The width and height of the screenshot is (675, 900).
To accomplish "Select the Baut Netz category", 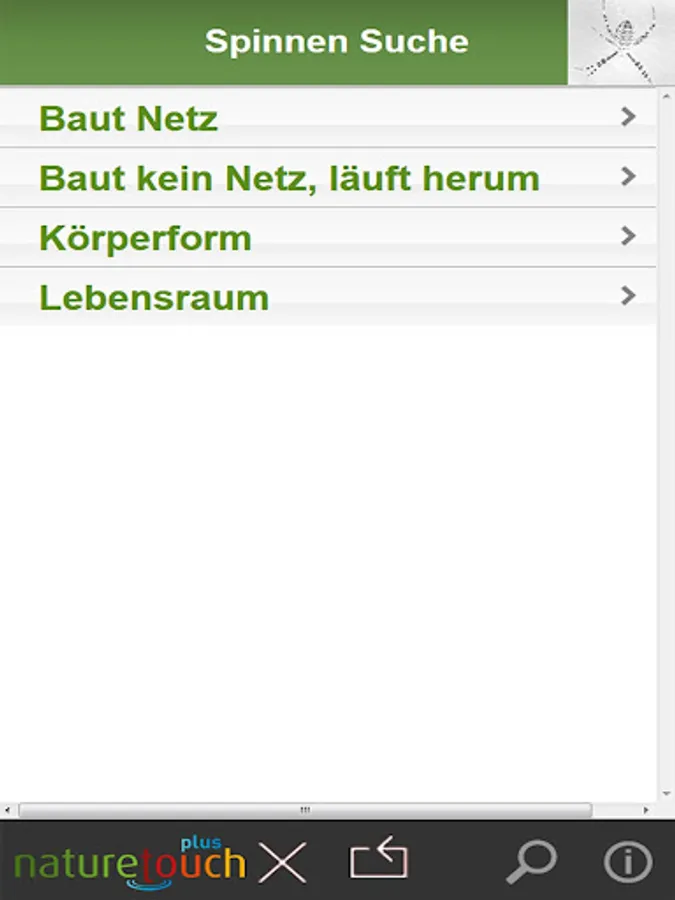I will pos(128,119).
